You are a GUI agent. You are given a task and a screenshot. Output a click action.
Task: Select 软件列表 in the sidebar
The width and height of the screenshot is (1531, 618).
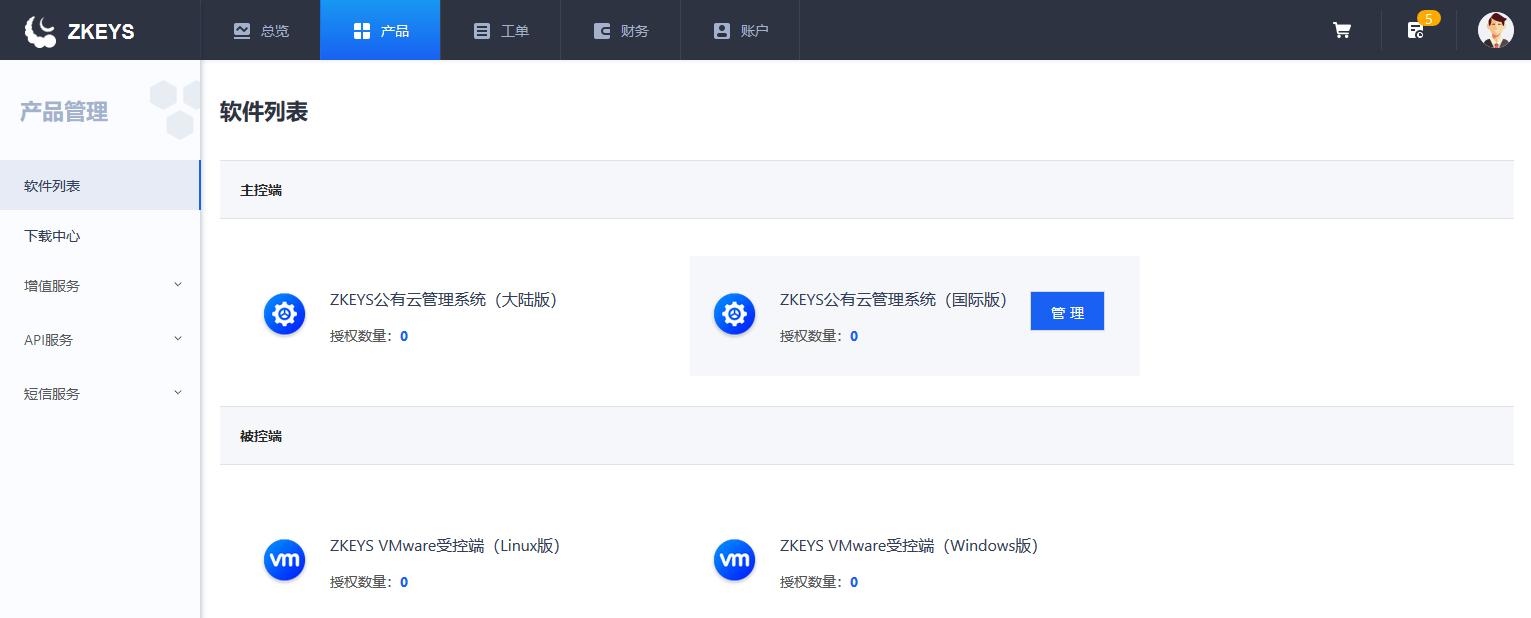[x=100, y=185]
